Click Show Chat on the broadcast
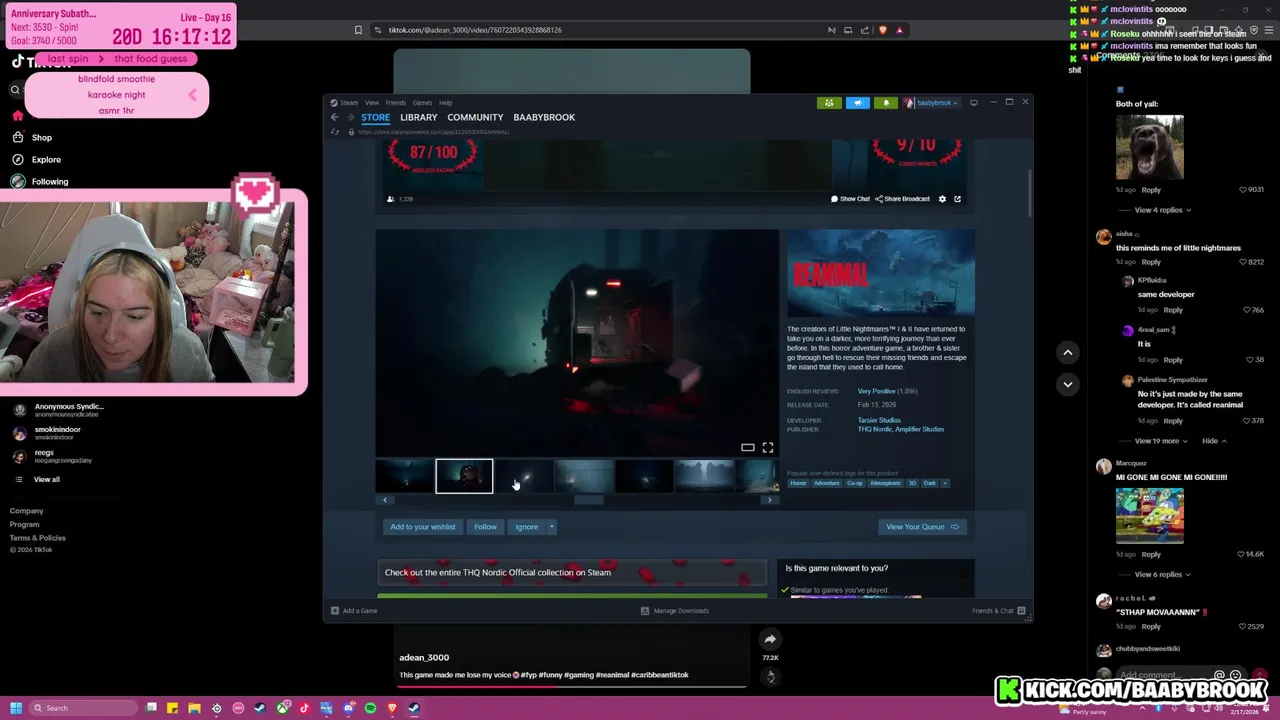The image size is (1280, 720). (850, 199)
